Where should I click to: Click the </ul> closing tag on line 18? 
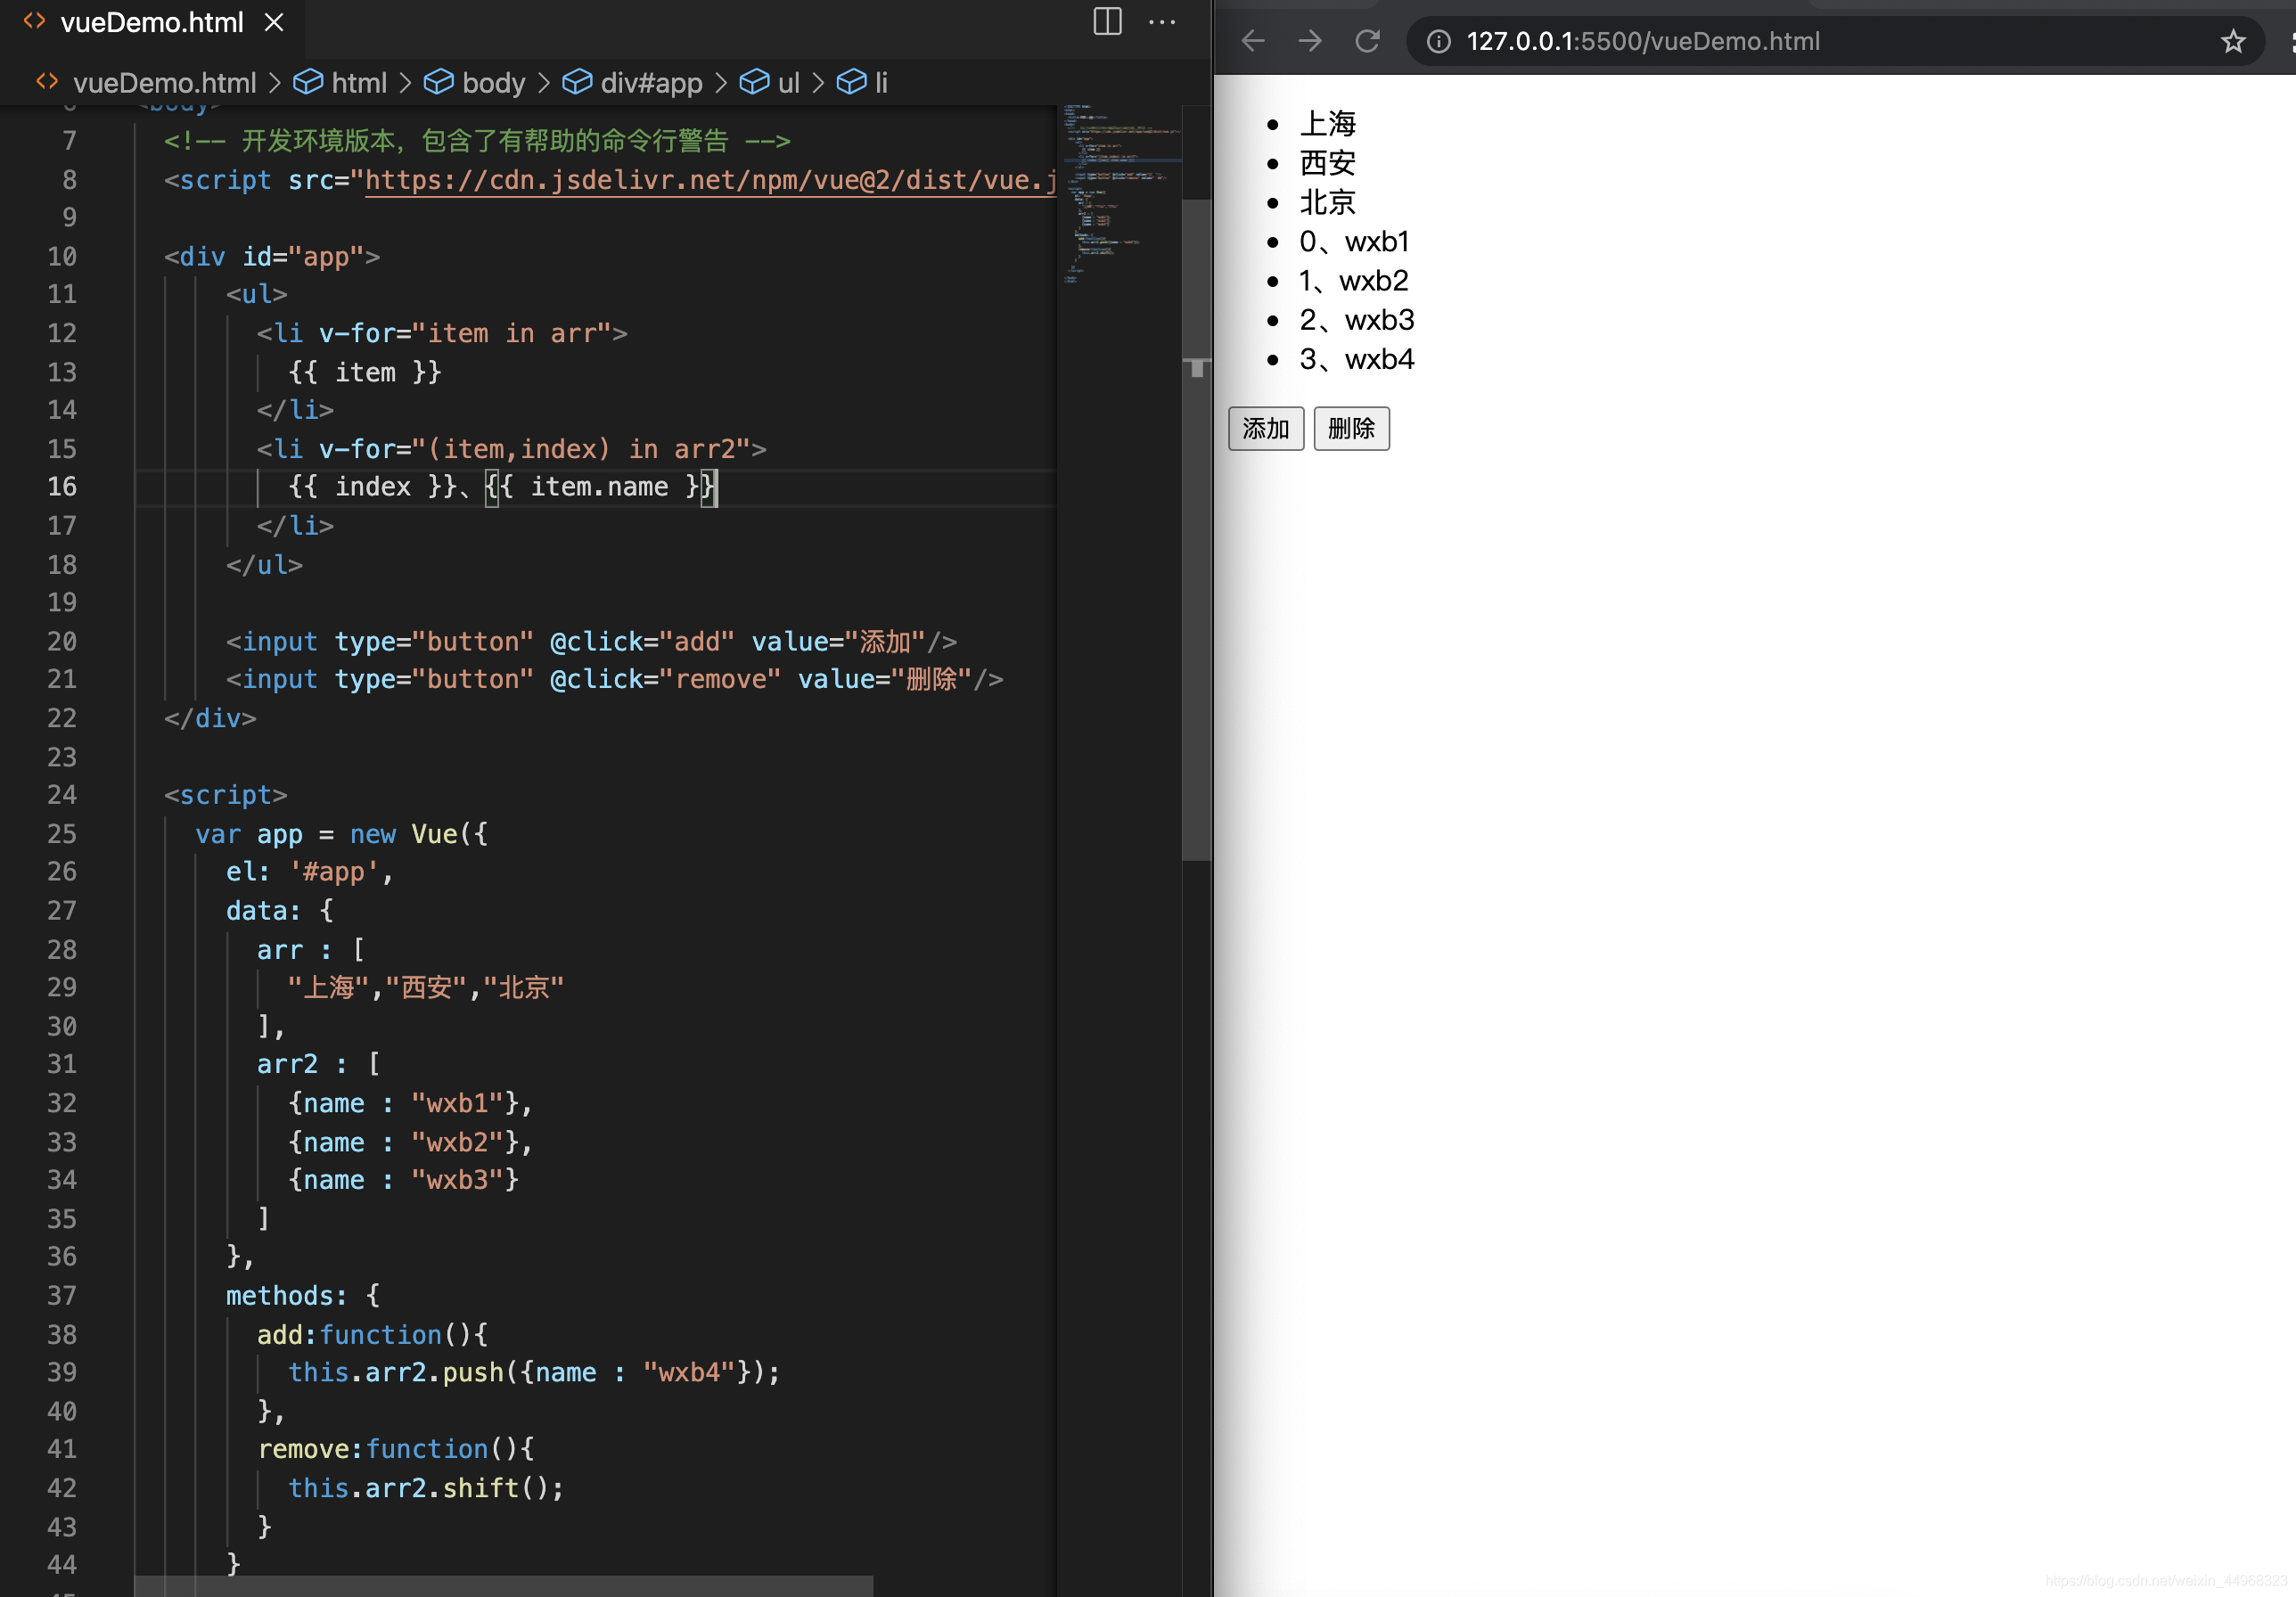[x=264, y=565]
